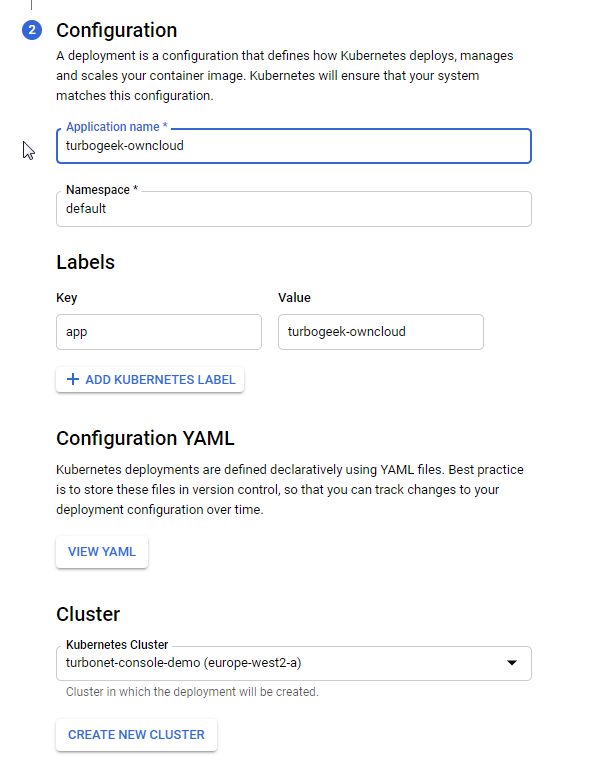Select the label Value field with turbogeek-owncloud

[x=381, y=332]
